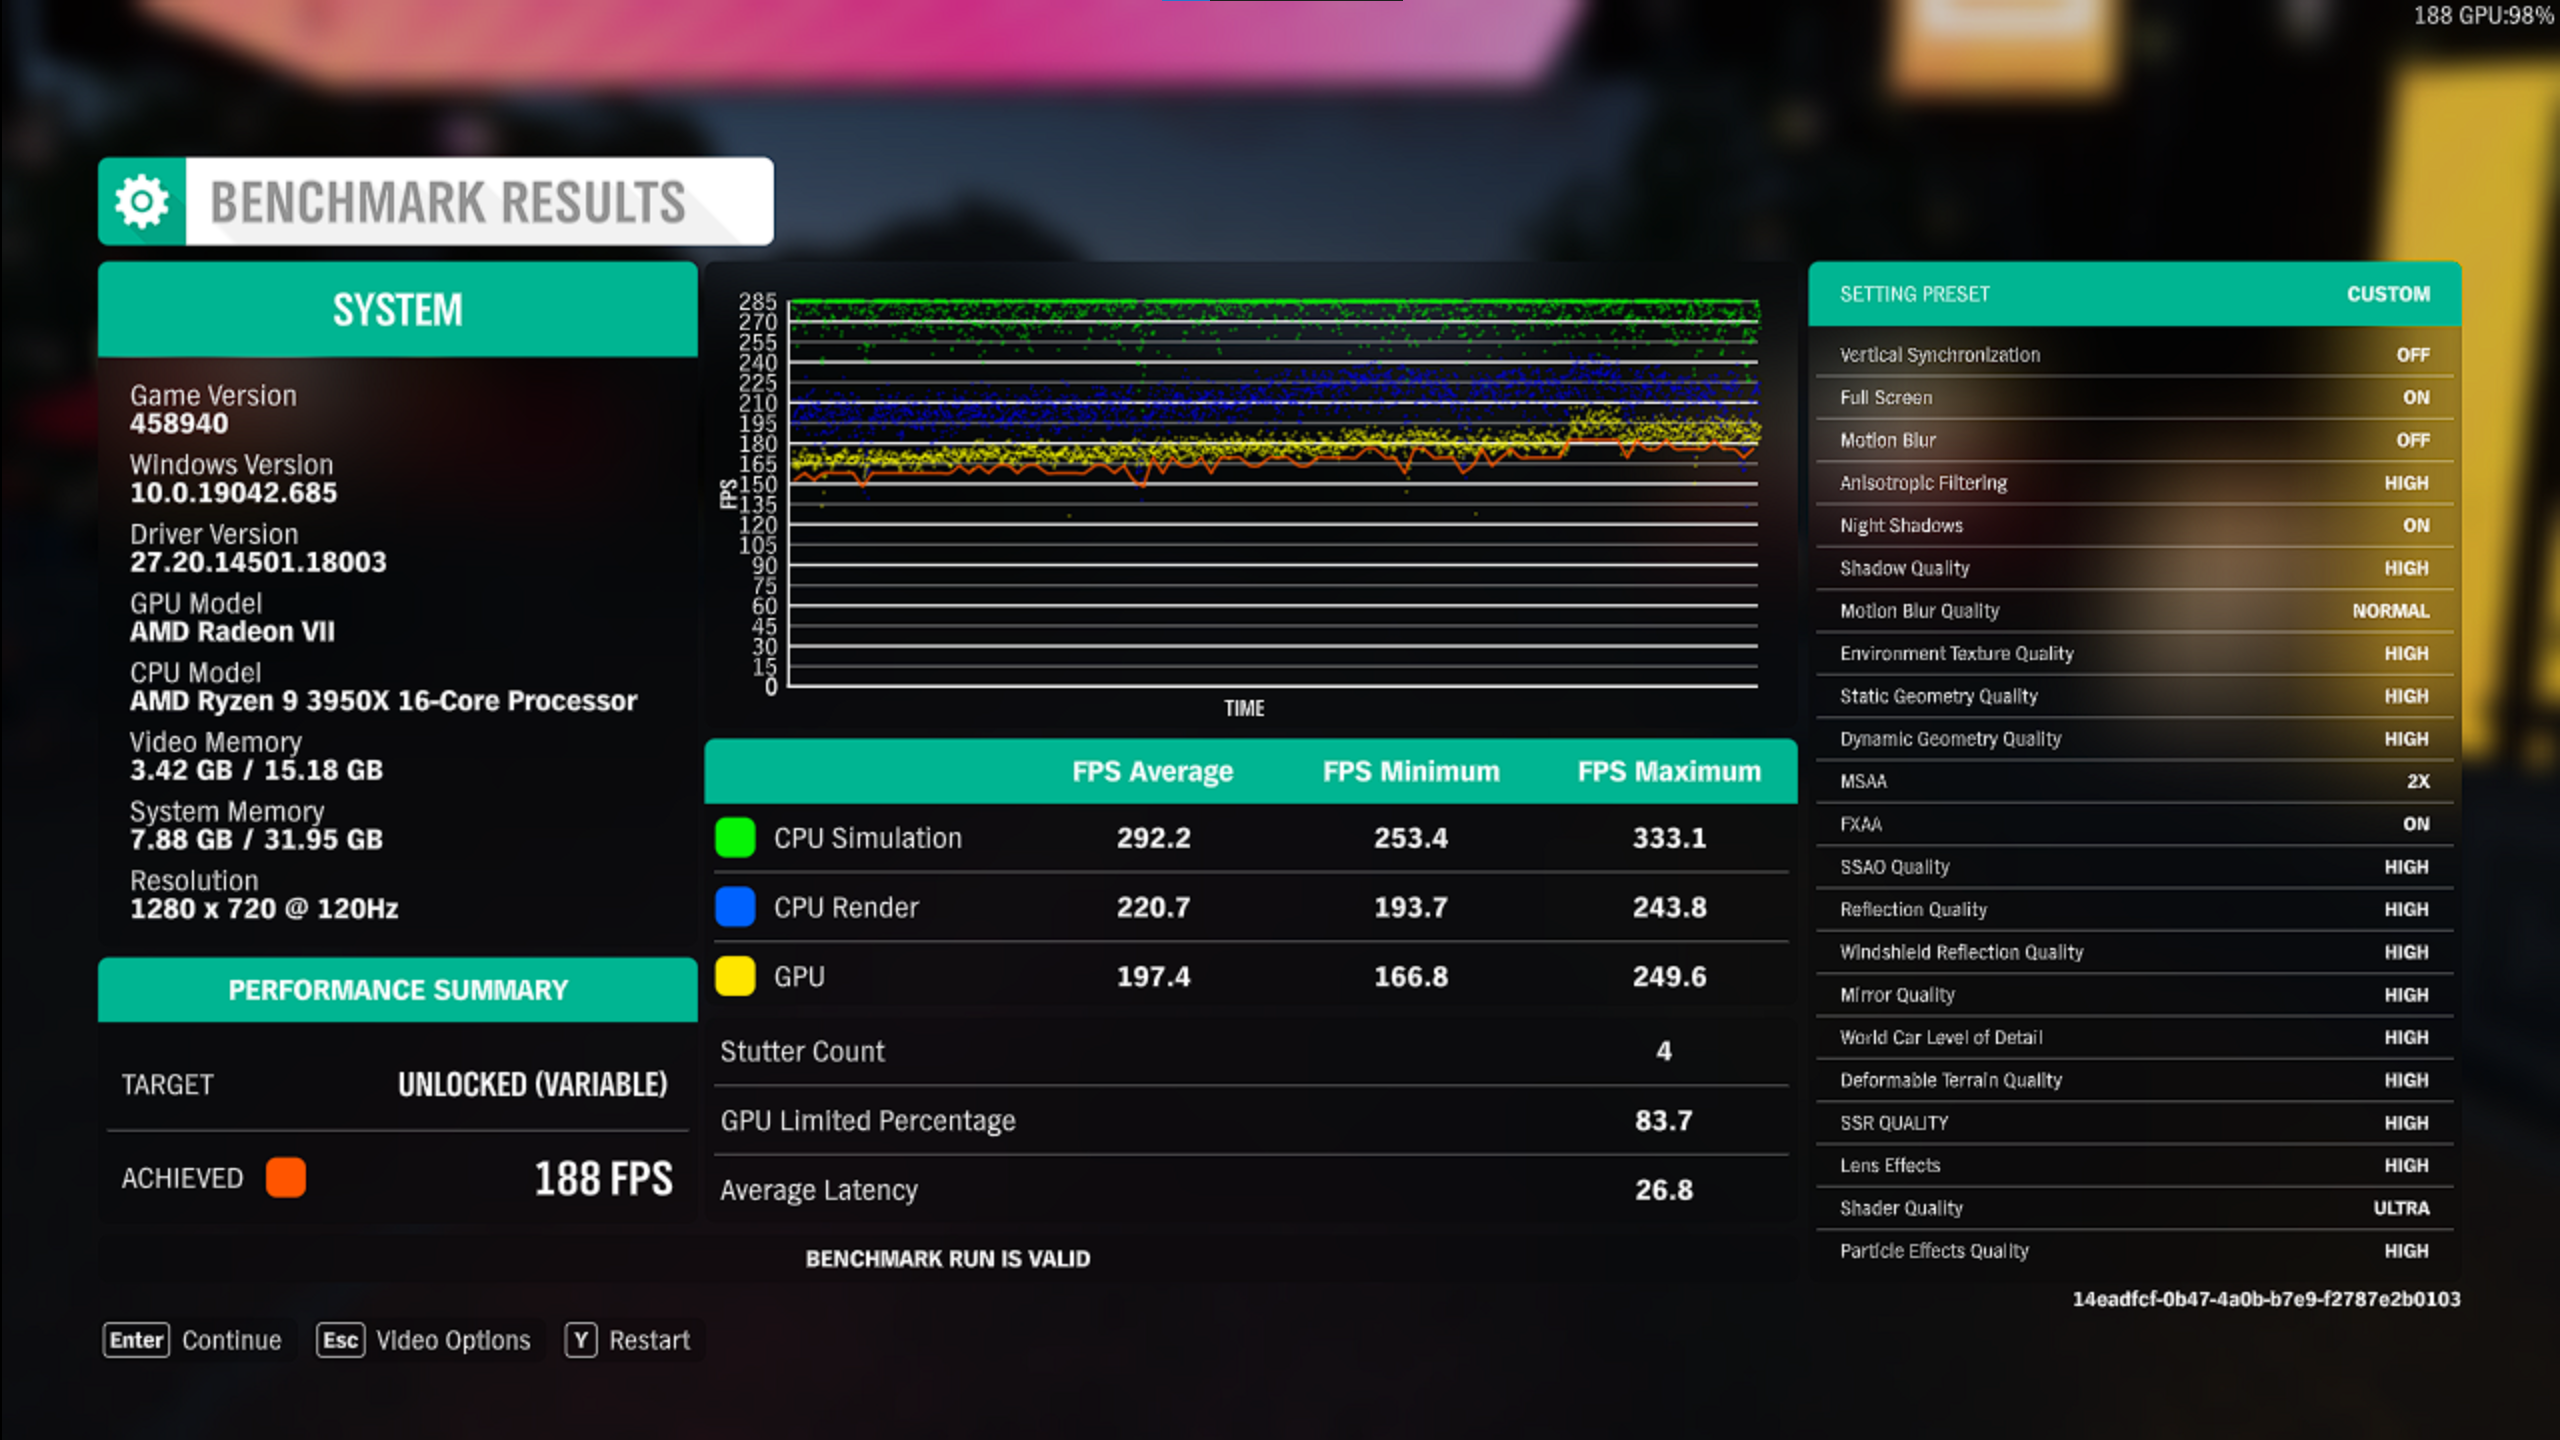The height and width of the screenshot is (1440, 2560).
Task: Click the Esc key icon near Video Options
Action: pos(340,1339)
